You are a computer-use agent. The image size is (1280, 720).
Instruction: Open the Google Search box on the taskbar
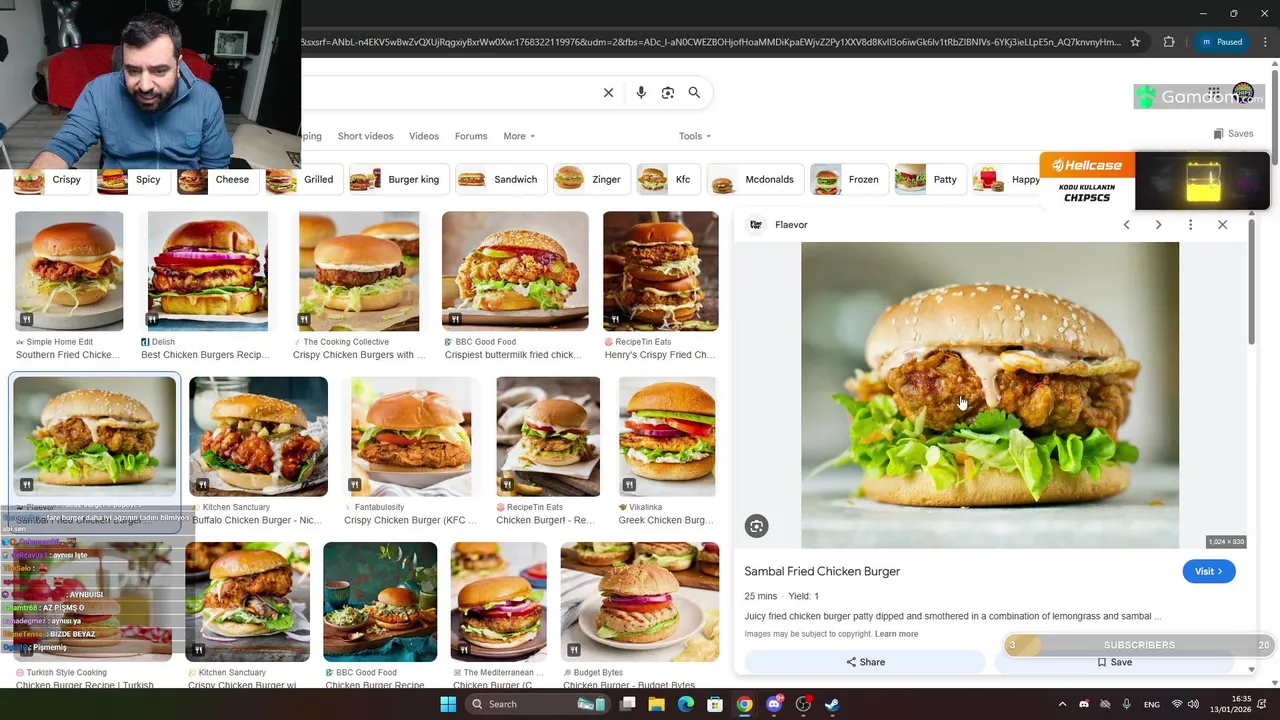(537, 704)
